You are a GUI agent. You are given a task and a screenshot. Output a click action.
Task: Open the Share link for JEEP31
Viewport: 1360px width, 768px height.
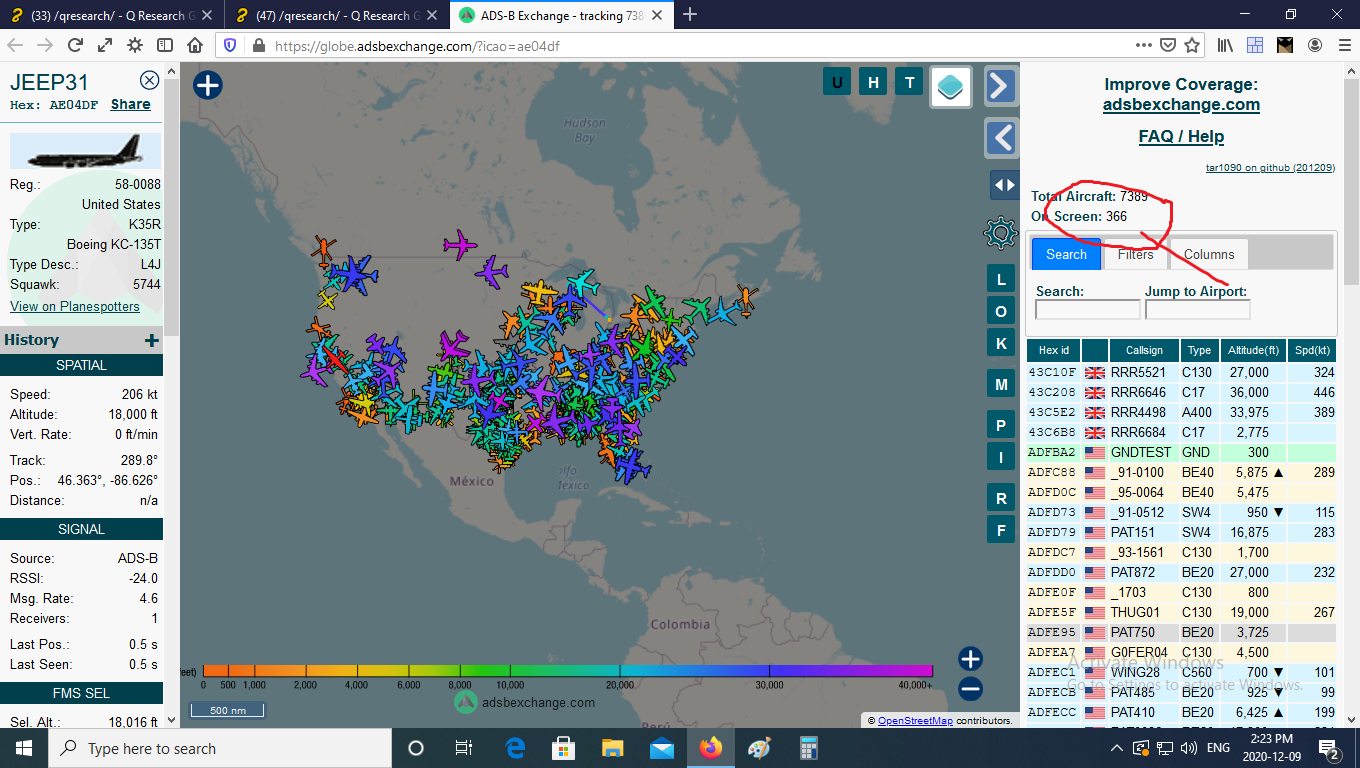tap(130, 104)
